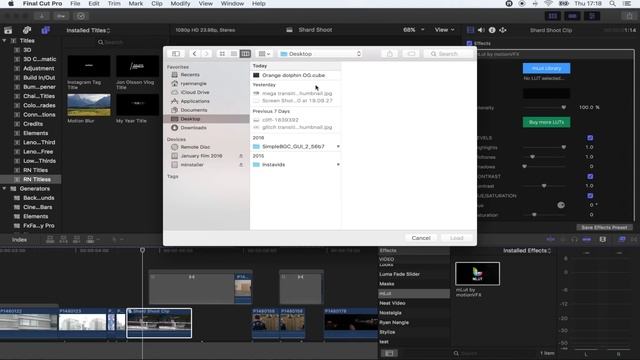This screenshot has width=640, height=360.
Task: Go back in file dialog
Action: (195, 54)
